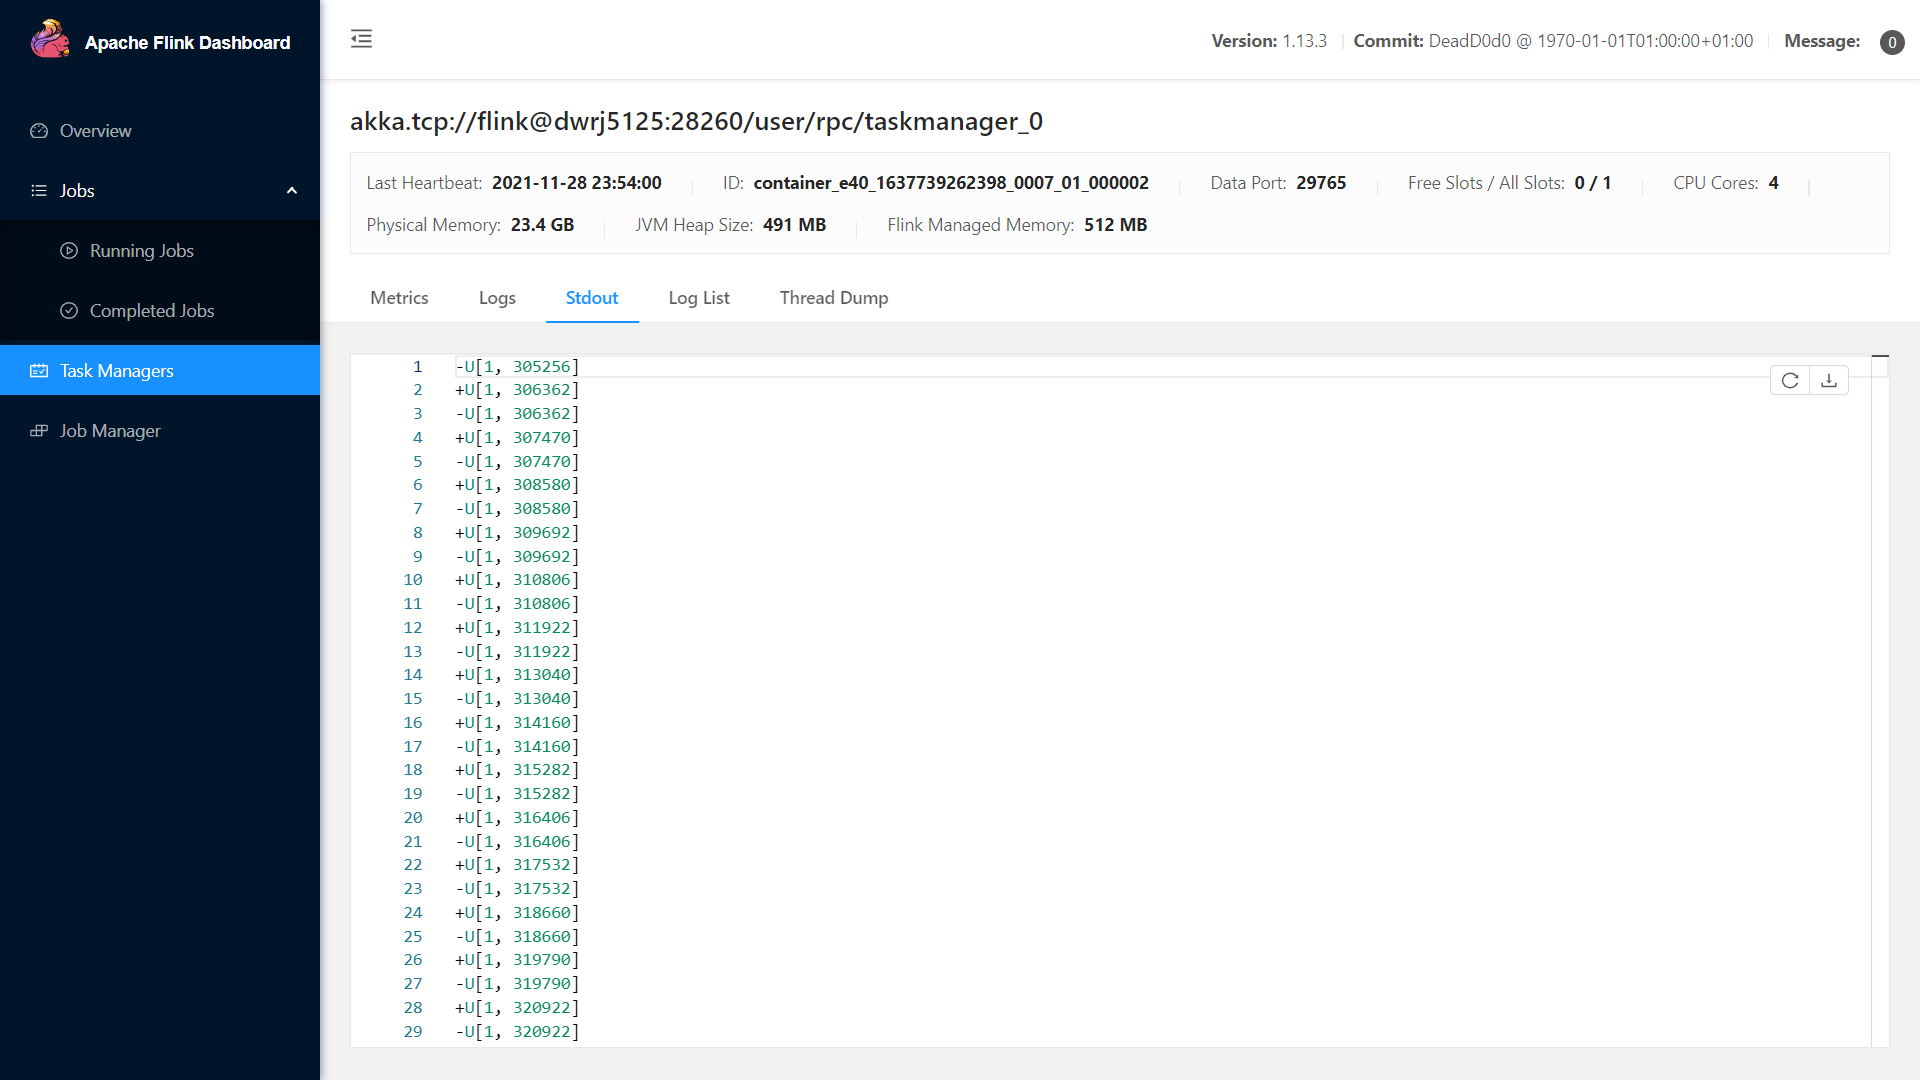Viewport: 1920px width, 1080px height.
Task: Click the Jobs menu list icon
Action: point(39,191)
